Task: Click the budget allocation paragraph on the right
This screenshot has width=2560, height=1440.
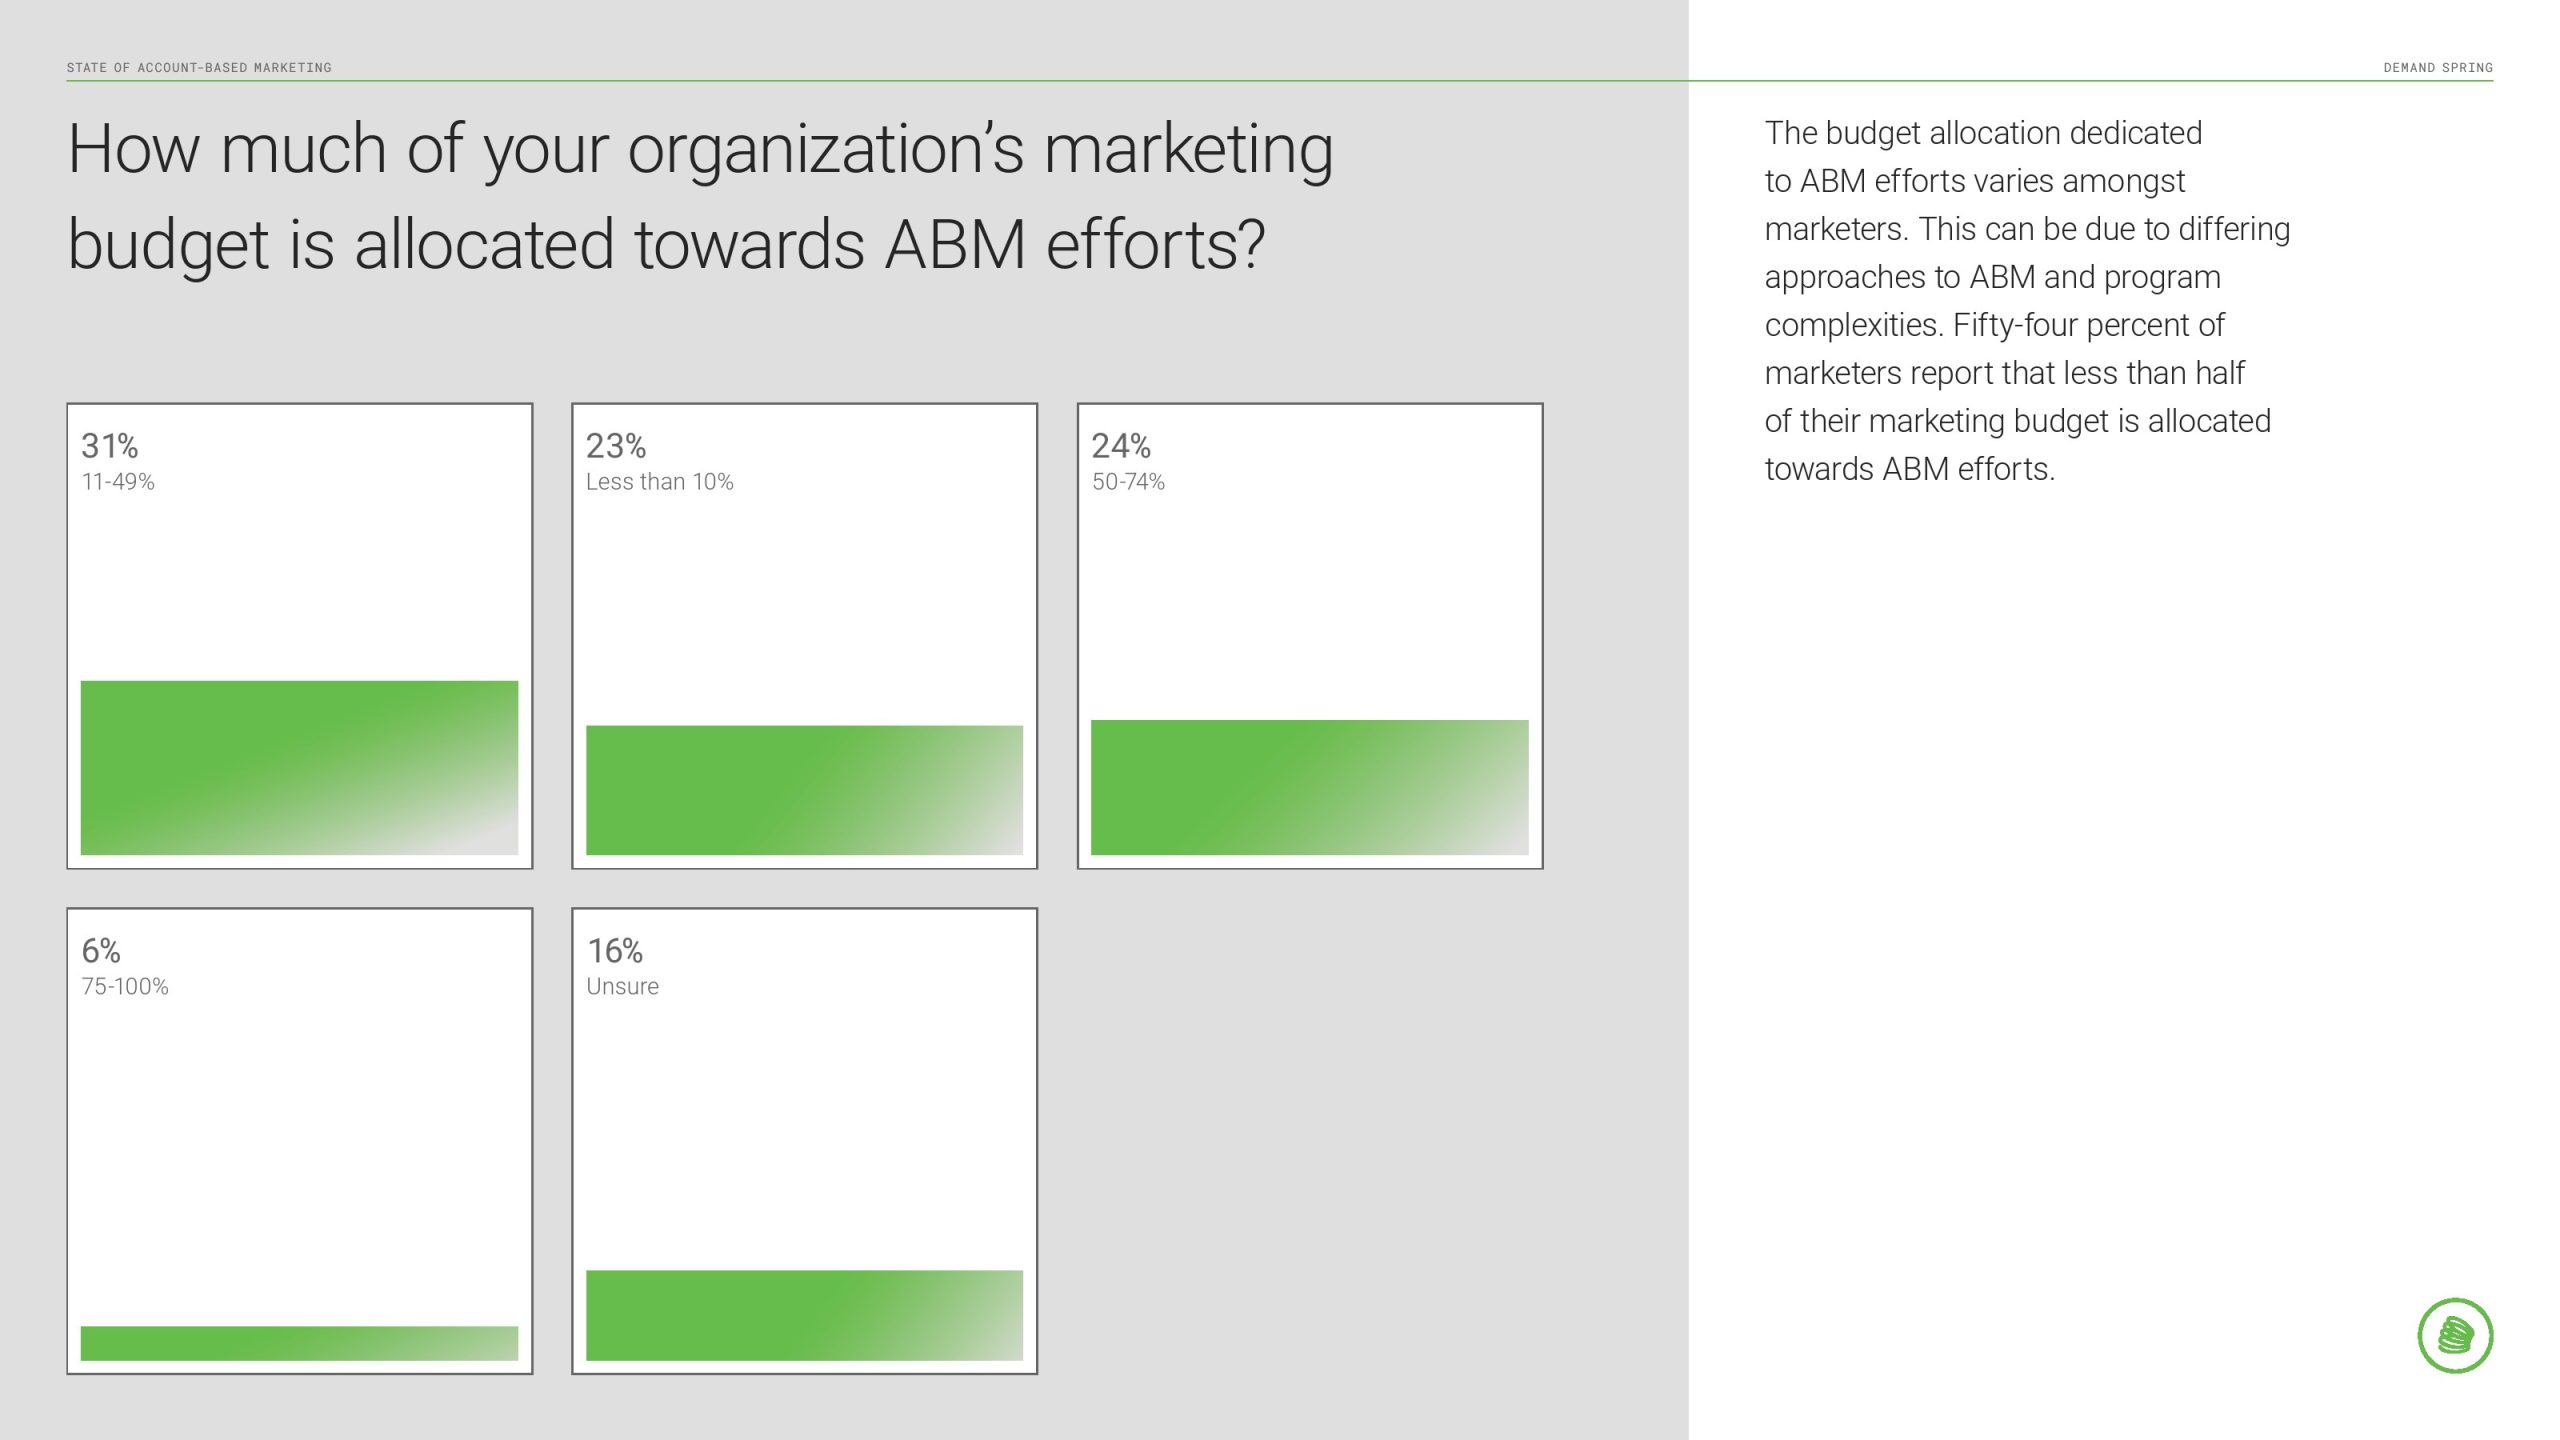Action: (2027, 300)
